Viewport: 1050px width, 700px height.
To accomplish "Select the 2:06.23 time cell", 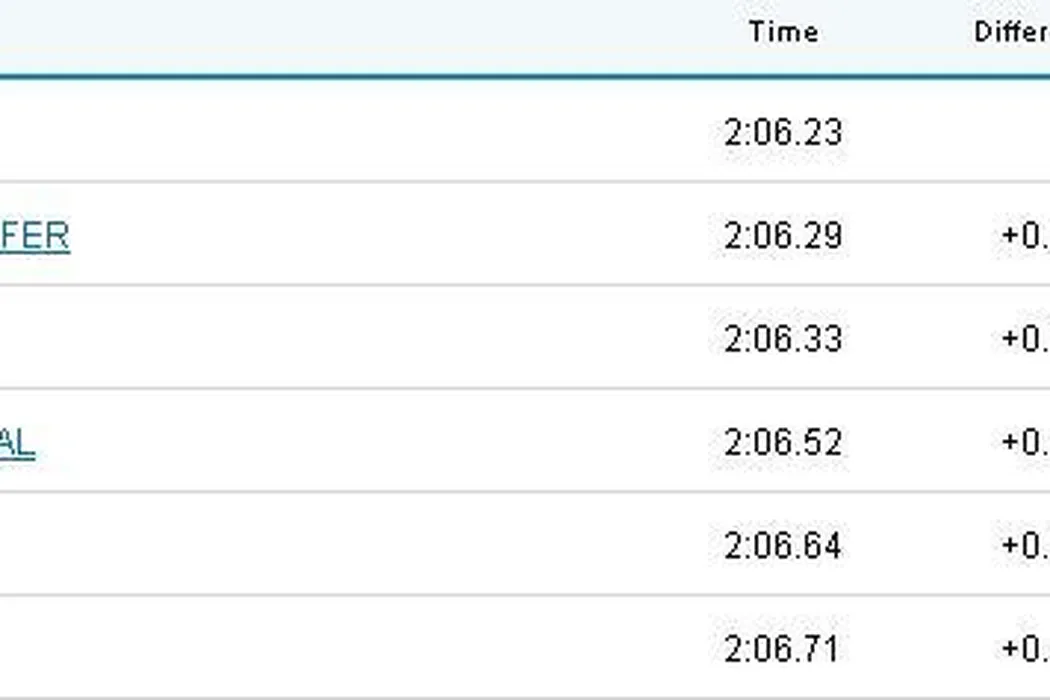I will [x=783, y=133].
